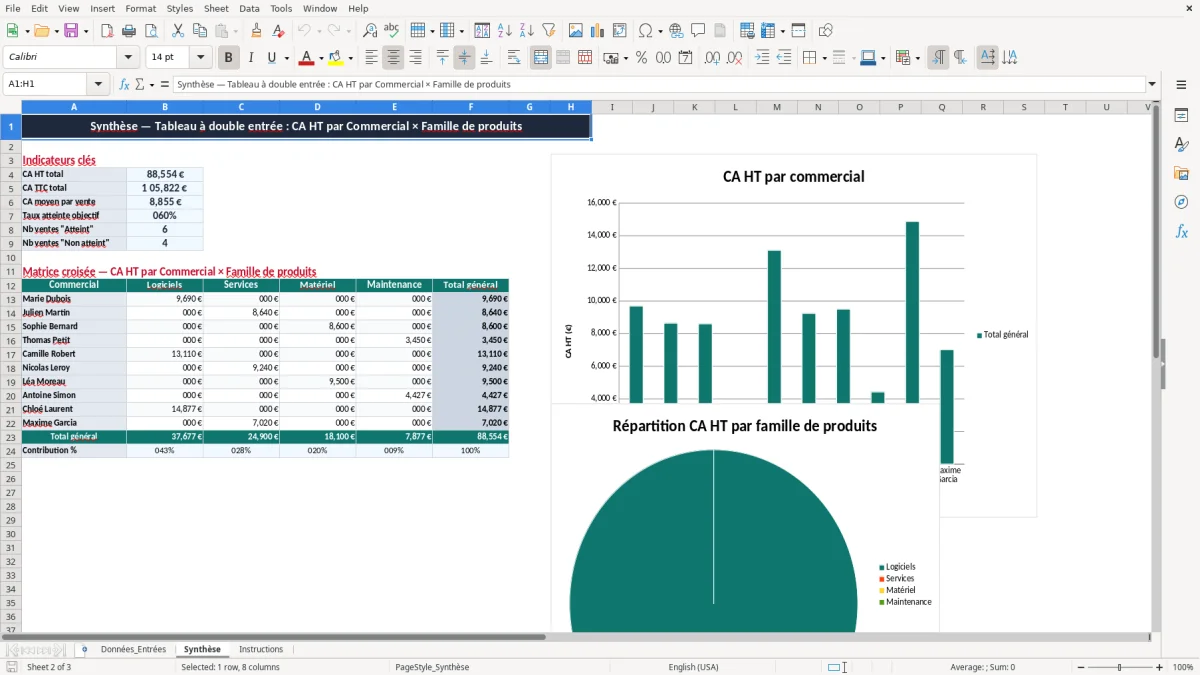Open the Data menu
The height and width of the screenshot is (675, 1200).
249,8
